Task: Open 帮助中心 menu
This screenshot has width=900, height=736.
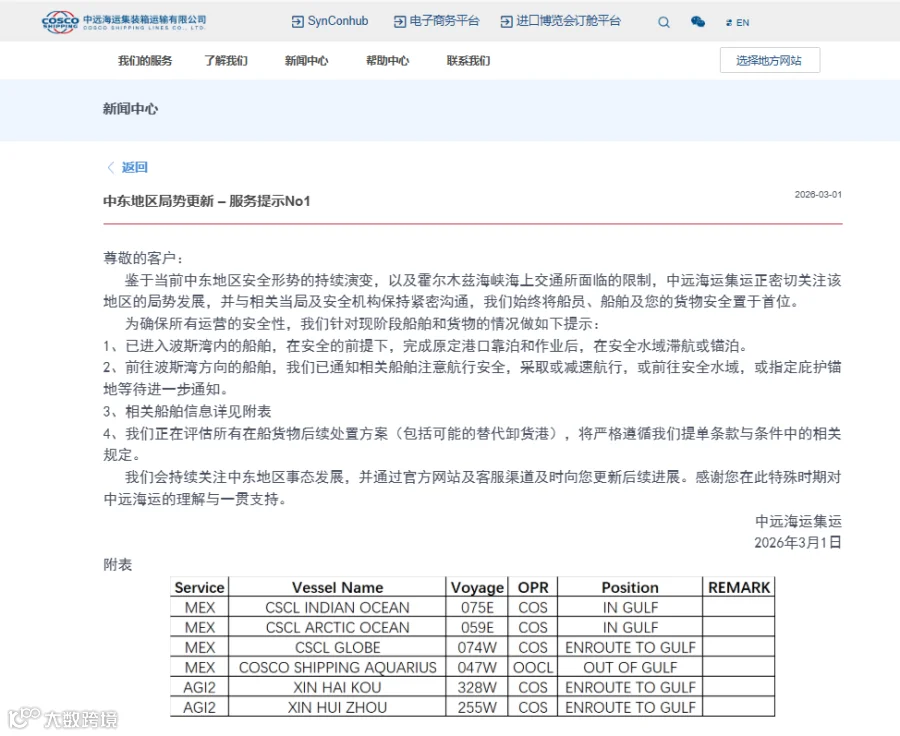Action: tap(387, 60)
